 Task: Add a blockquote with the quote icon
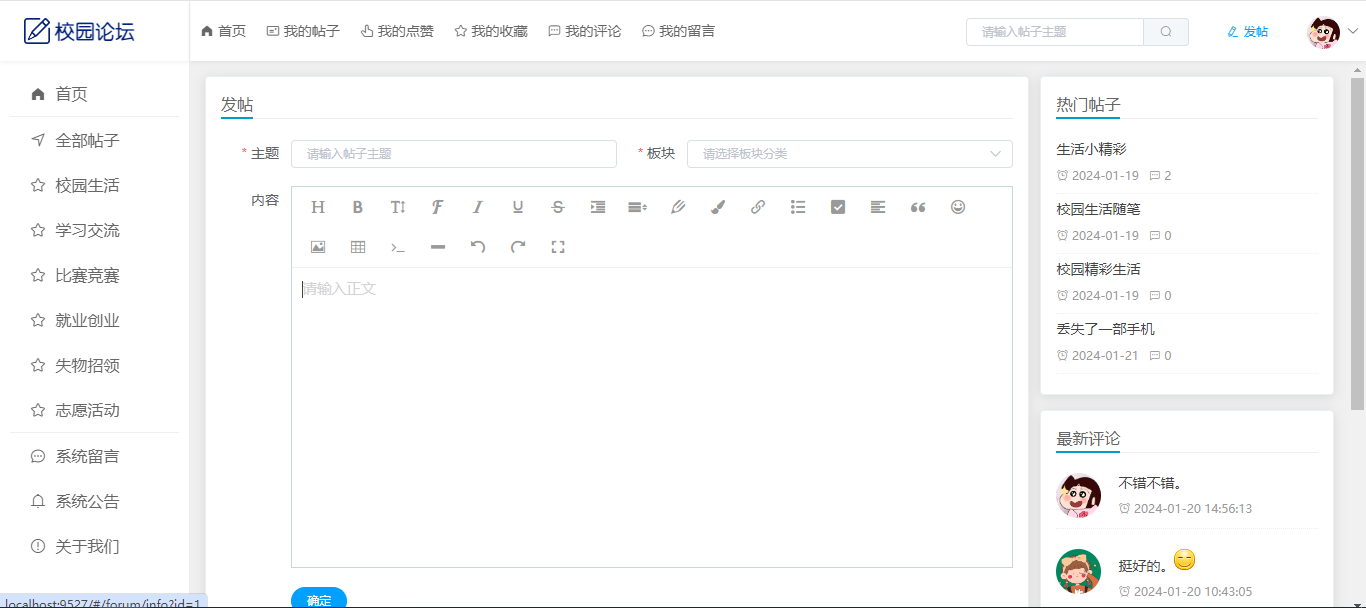point(918,207)
